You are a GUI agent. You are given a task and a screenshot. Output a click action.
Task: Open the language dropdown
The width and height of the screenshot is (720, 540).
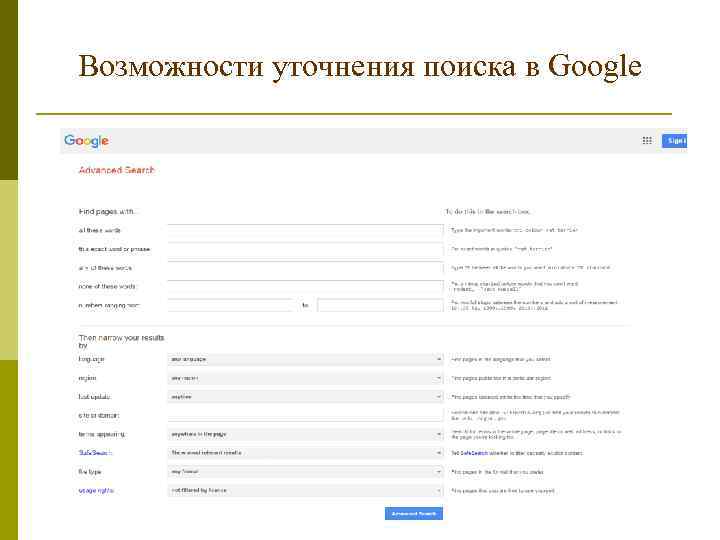[305, 359]
